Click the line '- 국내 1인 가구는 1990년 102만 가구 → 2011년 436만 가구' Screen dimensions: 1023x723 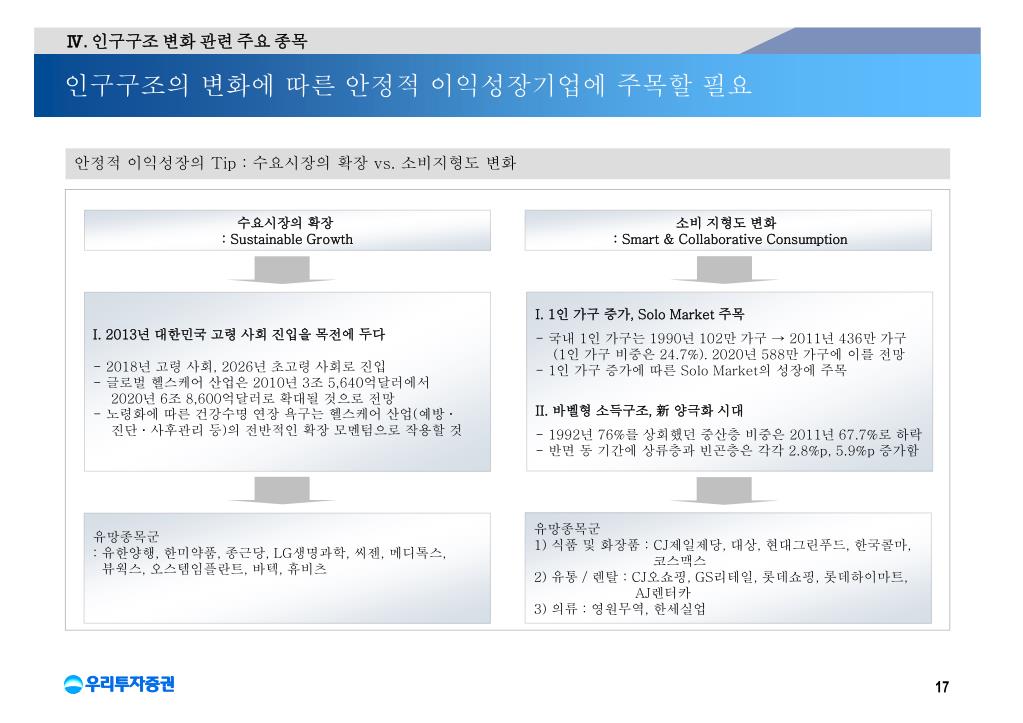click(x=720, y=338)
